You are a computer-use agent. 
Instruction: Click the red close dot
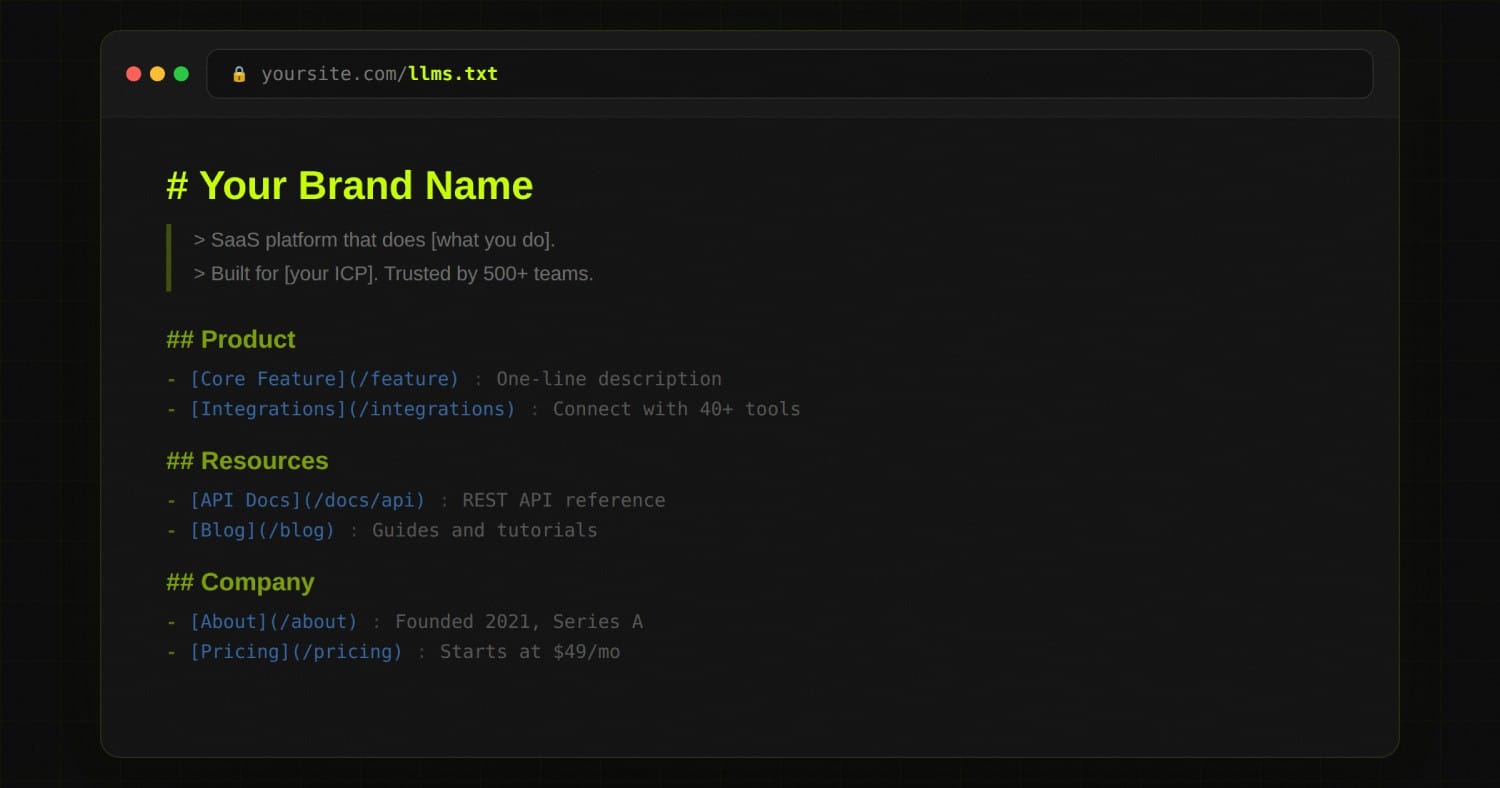click(x=133, y=74)
